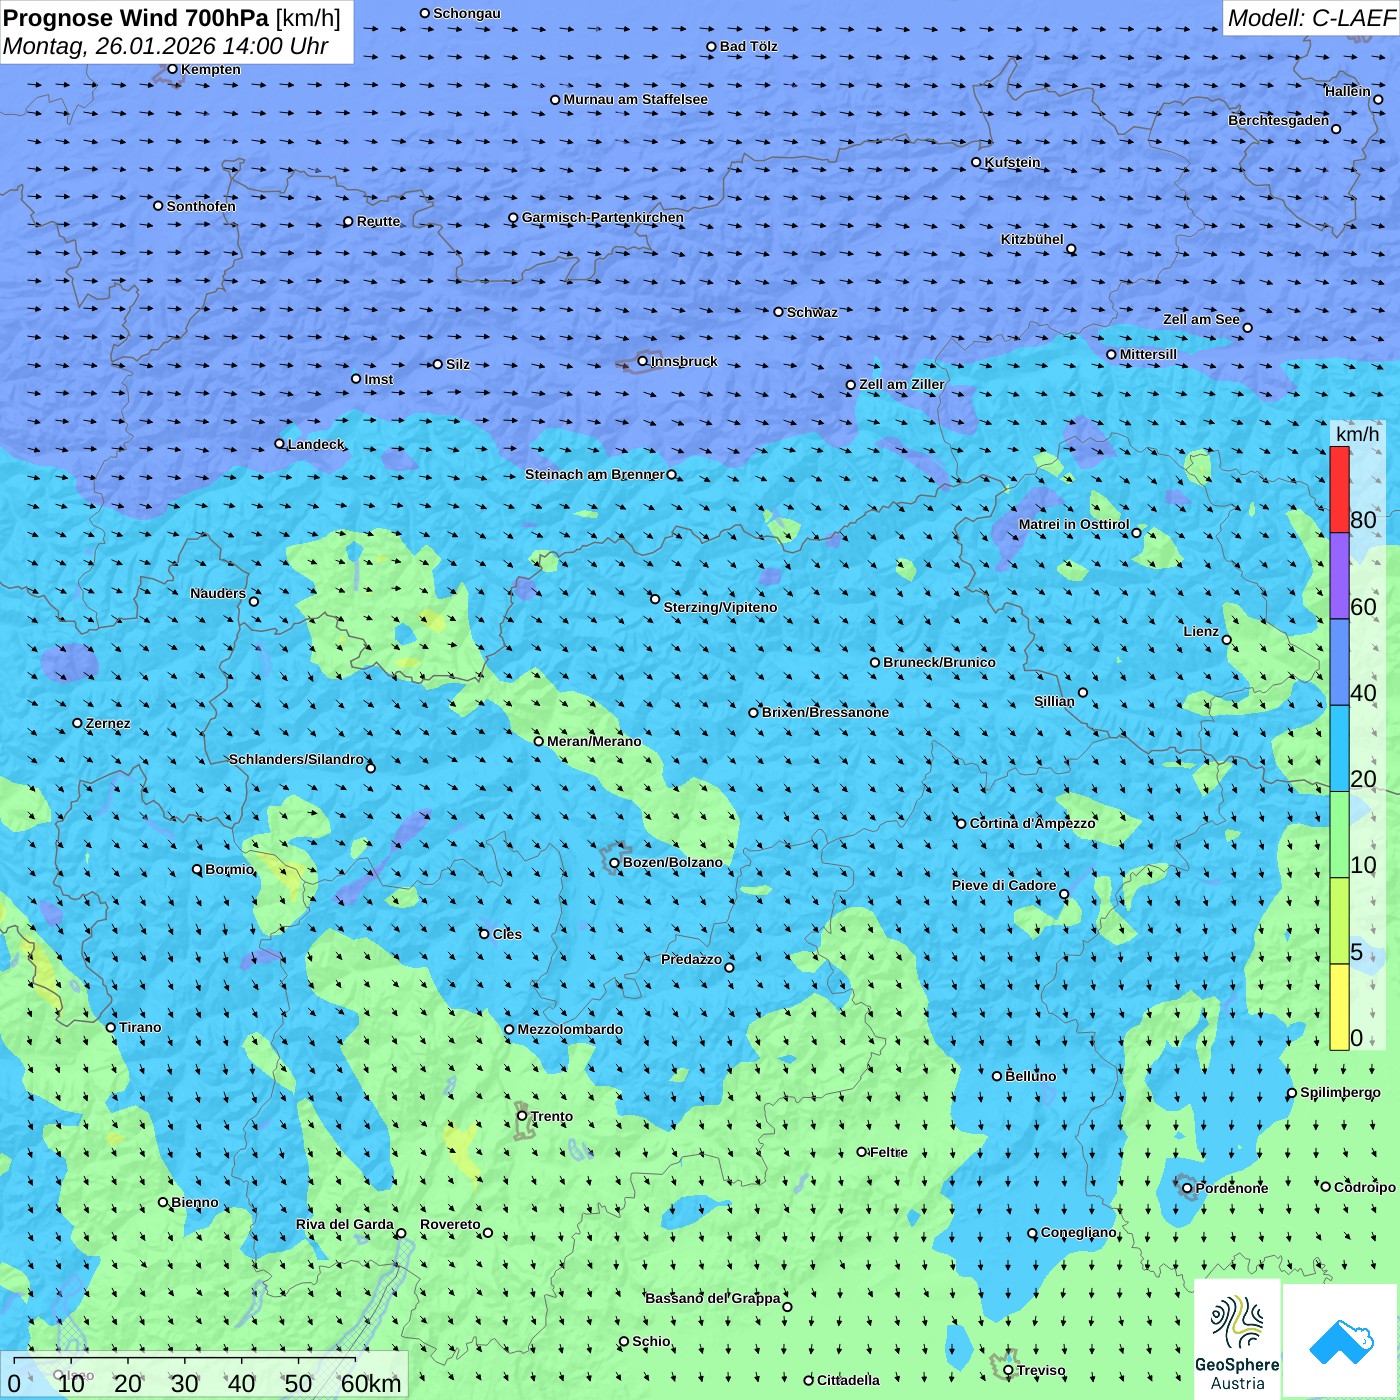Click the 'Kempten' label
The height and width of the screenshot is (1400, 1400).
click(x=211, y=69)
